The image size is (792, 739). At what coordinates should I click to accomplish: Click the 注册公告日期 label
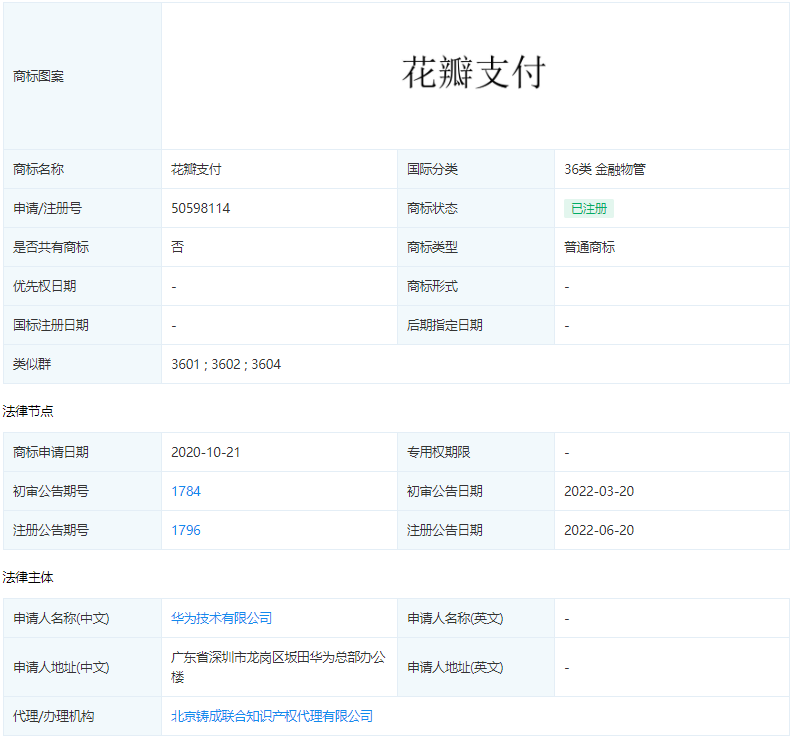click(x=445, y=530)
